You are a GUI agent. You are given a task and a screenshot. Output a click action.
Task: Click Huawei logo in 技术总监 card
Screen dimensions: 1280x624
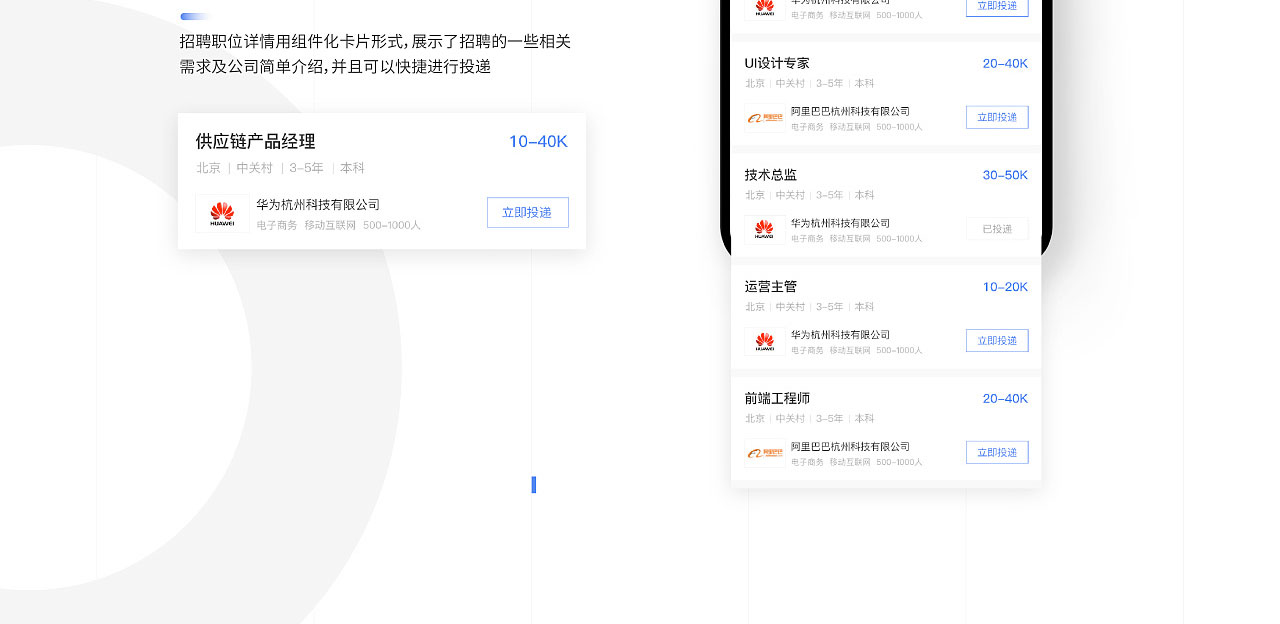(x=764, y=229)
